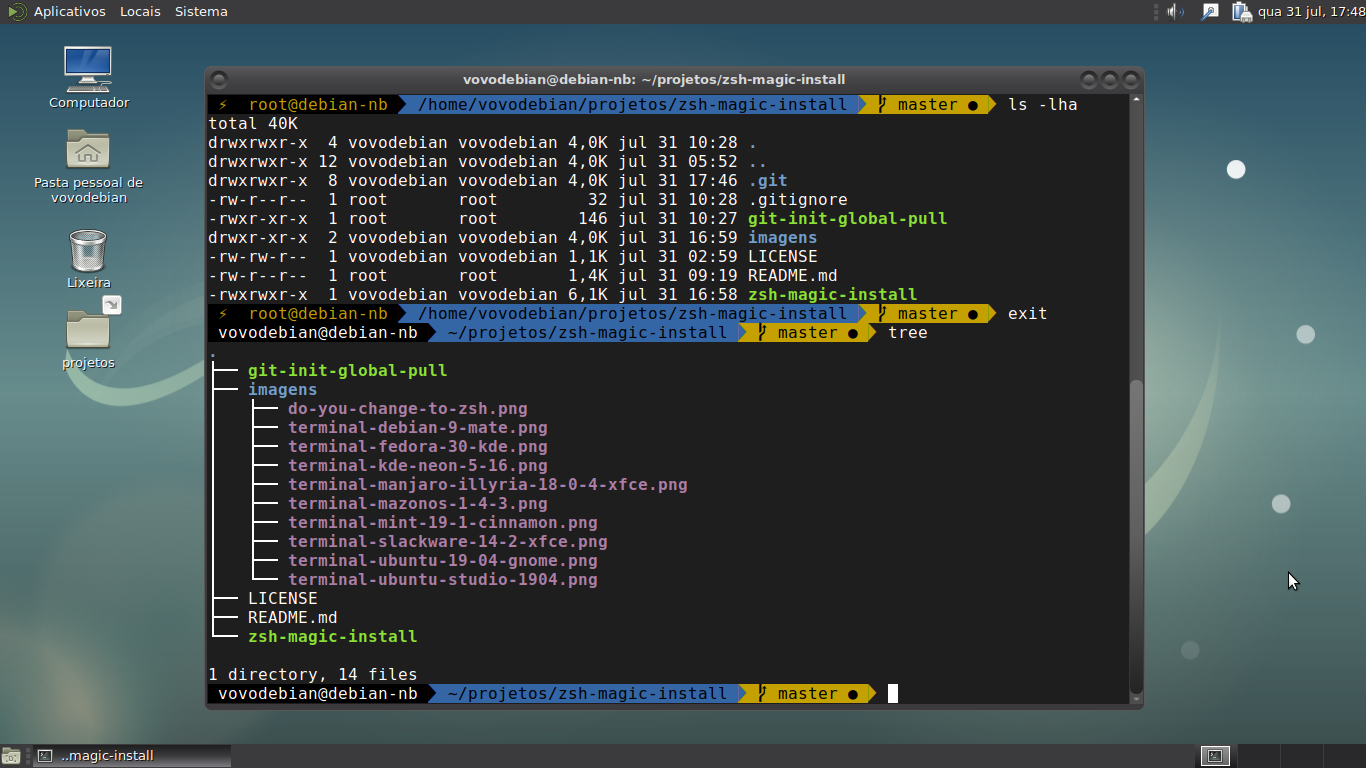Click the volume speaker icon in top panel
Viewport: 1366px width, 768px height.
pyautogui.click(x=1176, y=12)
